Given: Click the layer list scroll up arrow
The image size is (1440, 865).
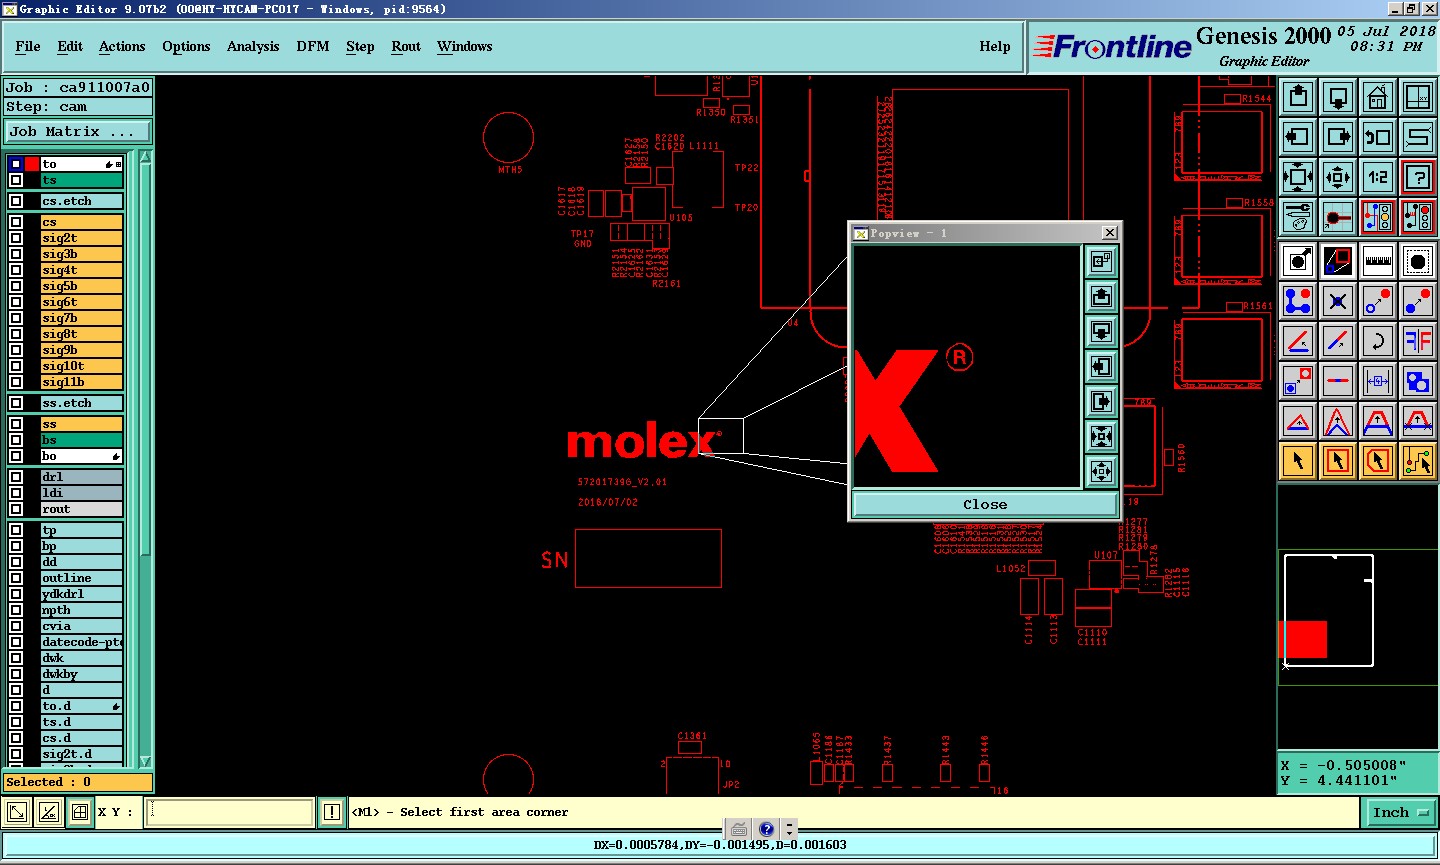Looking at the screenshot, I should tap(146, 157).
